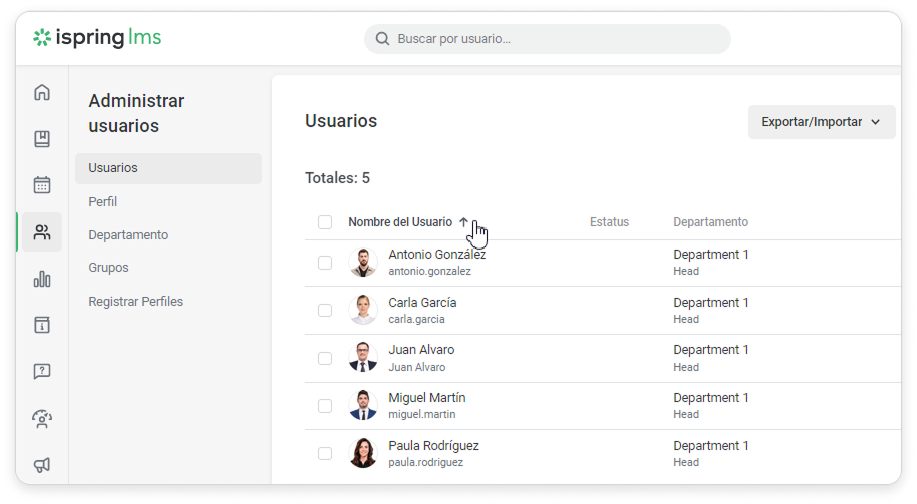Open the Registrar Perfiles link
This screenshot has height=504, width=917.
click(x=135, y=301)
